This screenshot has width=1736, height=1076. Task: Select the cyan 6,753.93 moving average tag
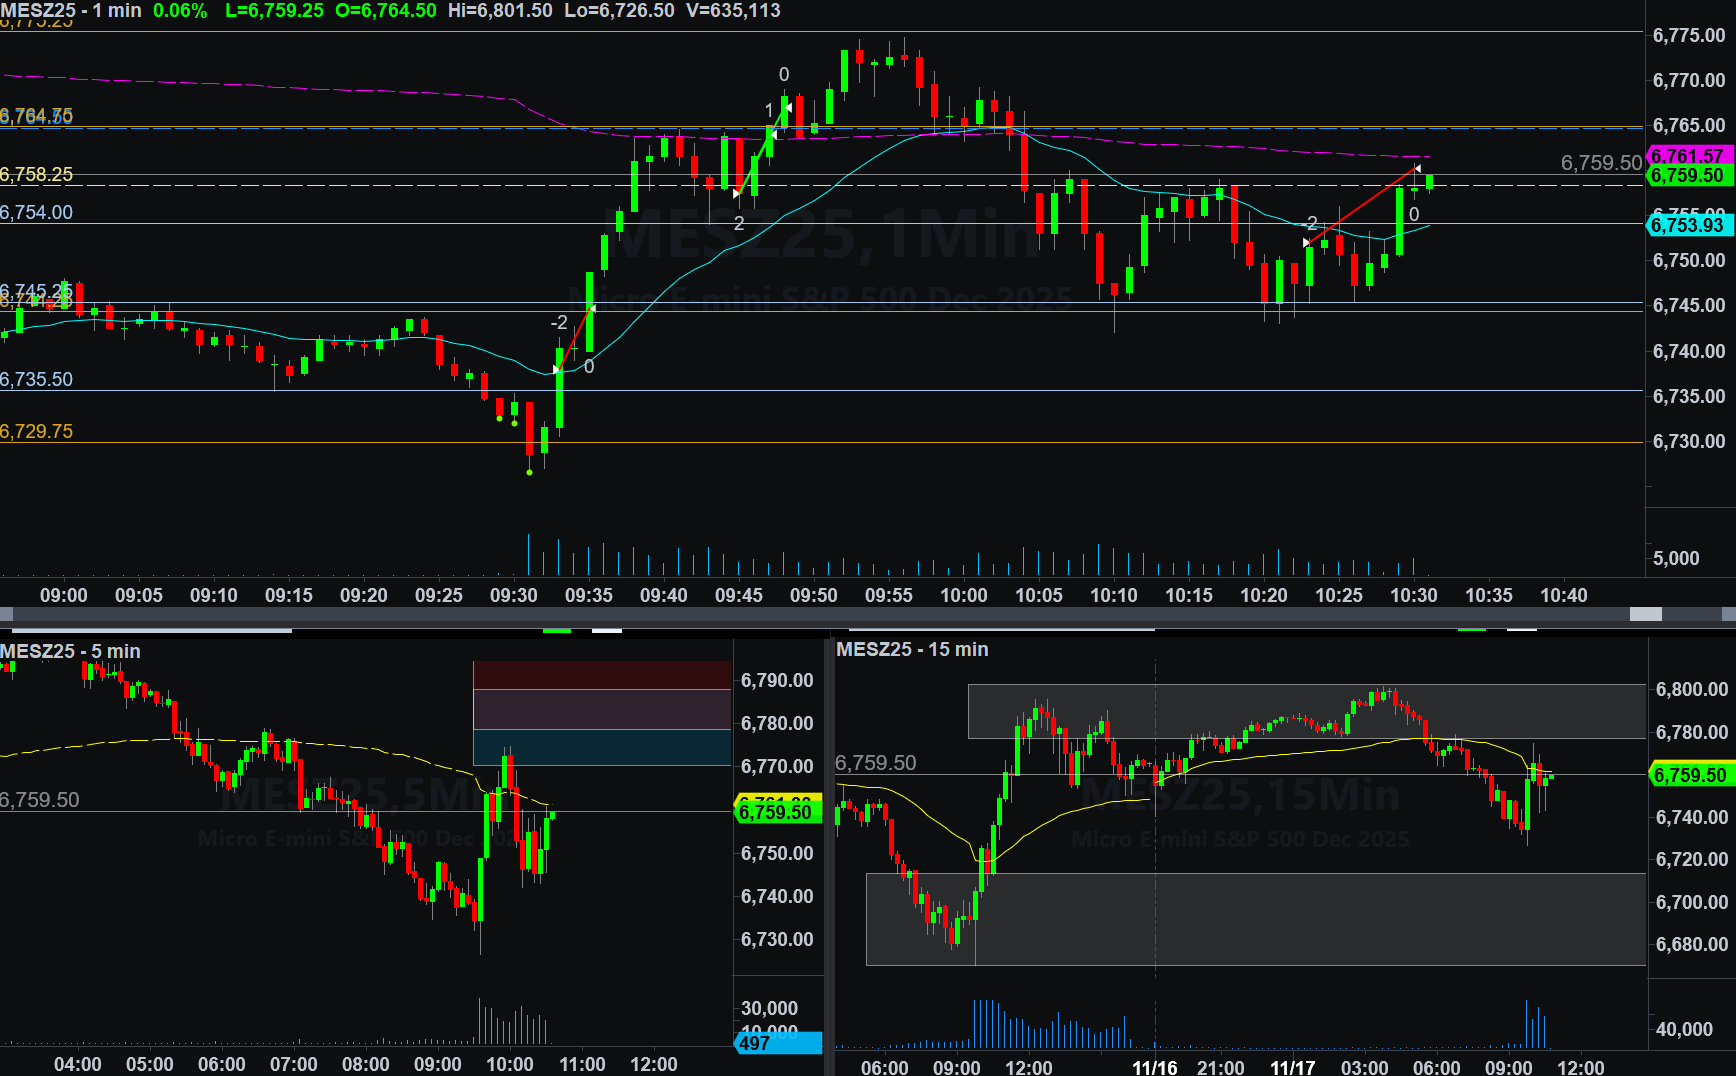[x=1687, y=225]
